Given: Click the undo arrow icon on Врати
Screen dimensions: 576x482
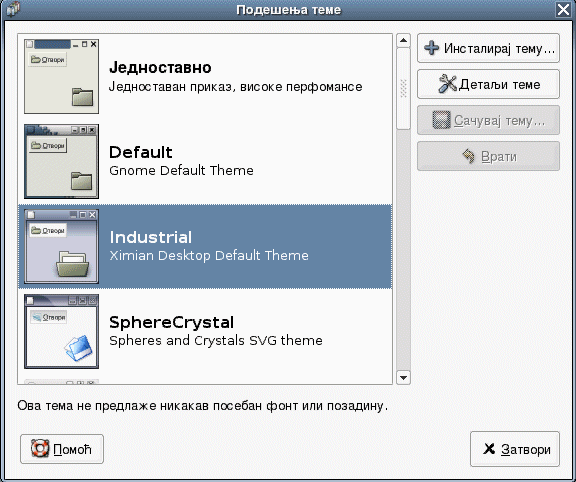Looking at the screenshot, I should pos(468,156).
